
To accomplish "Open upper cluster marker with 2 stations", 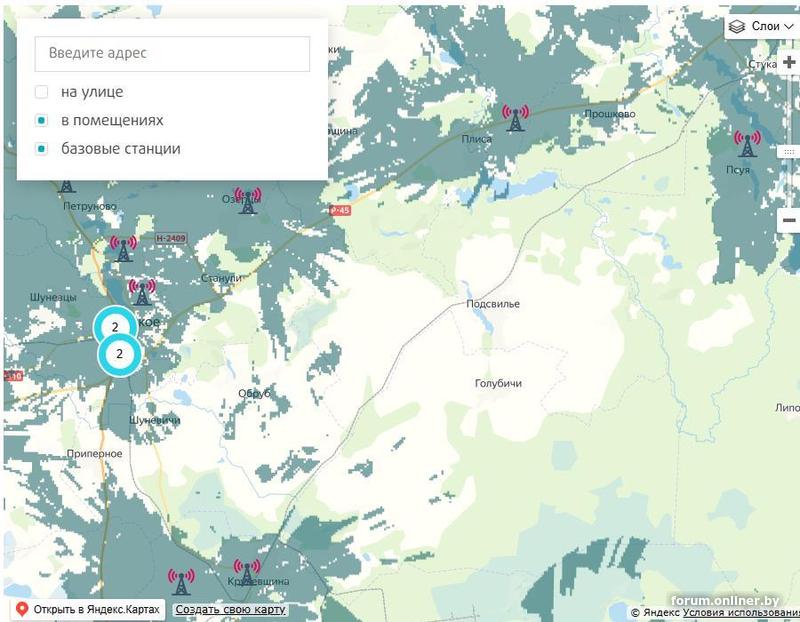I will tap(115, 327).
